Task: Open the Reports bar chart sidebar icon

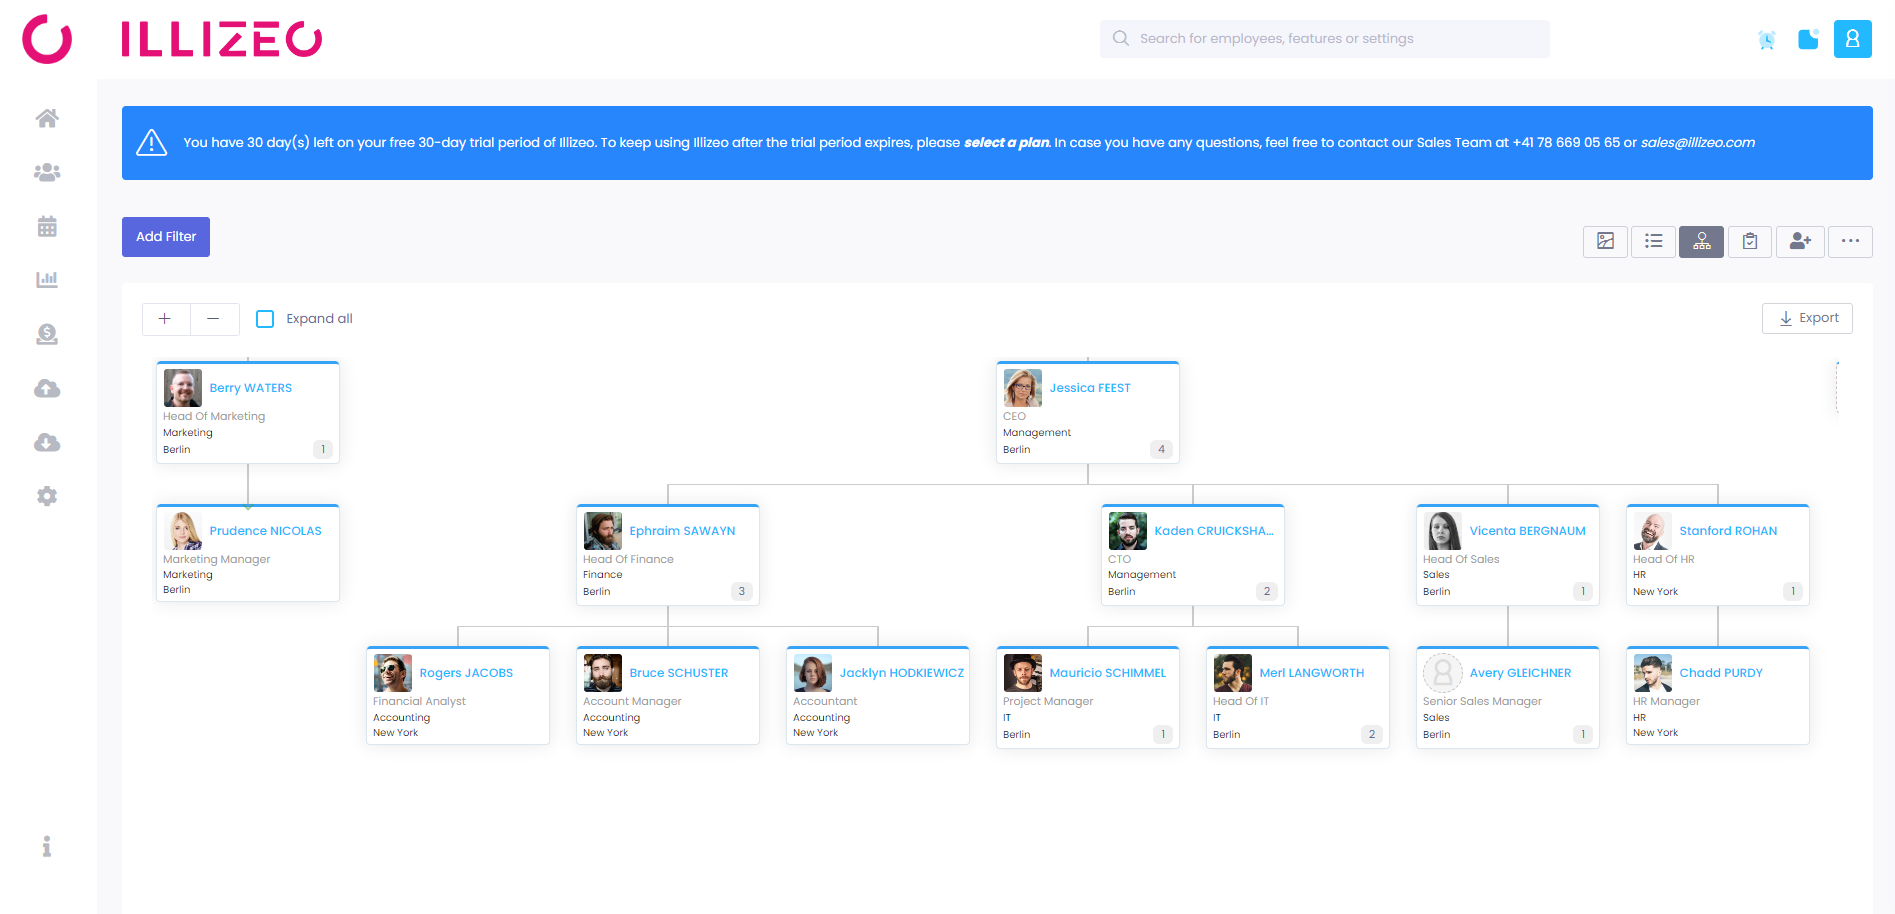Action: pyautogui.click(x=47, y=279)
